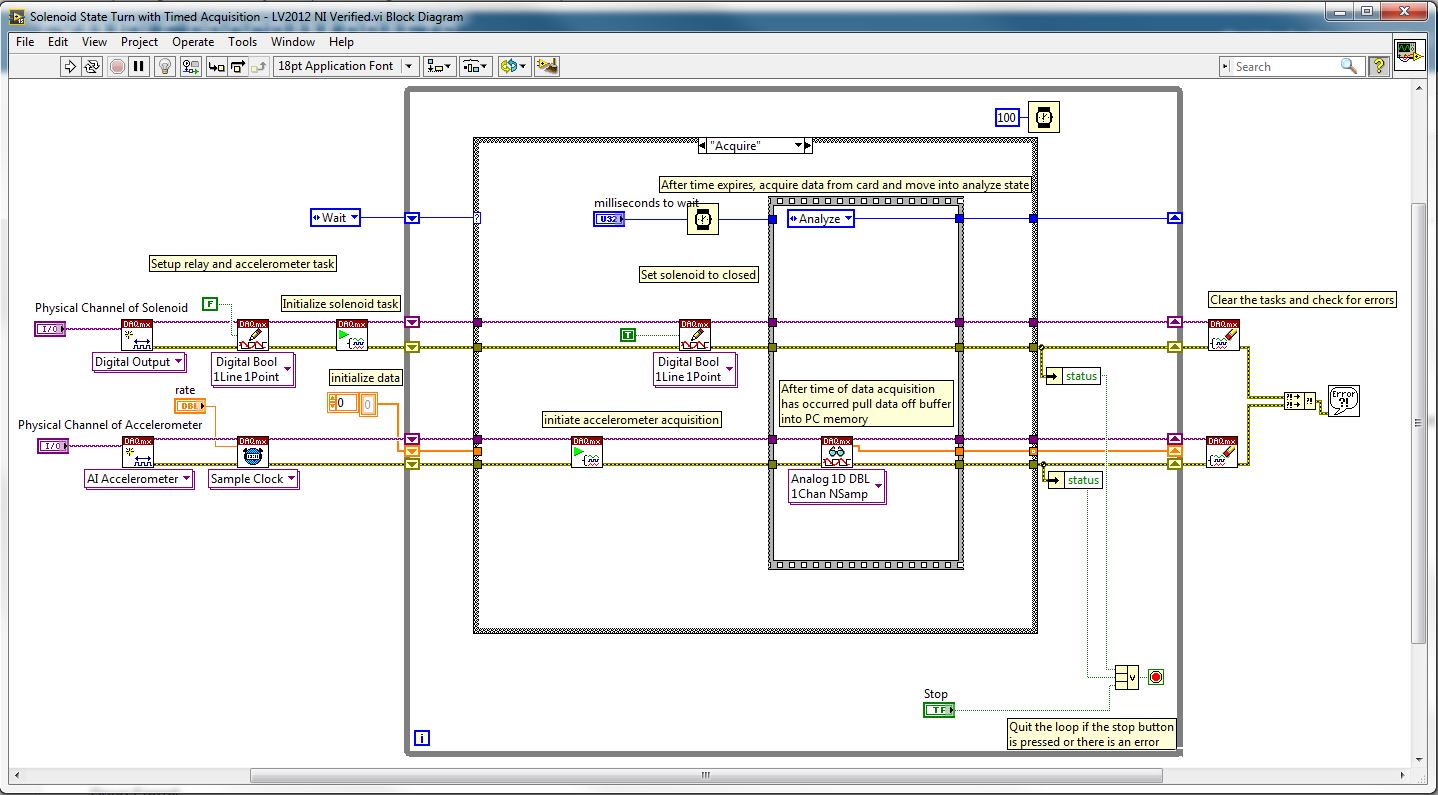This screenshot has width=1438, height=795.
Task: Select the Wait (ms) function beside milliseconds to wait
Action: coord(703,219)
